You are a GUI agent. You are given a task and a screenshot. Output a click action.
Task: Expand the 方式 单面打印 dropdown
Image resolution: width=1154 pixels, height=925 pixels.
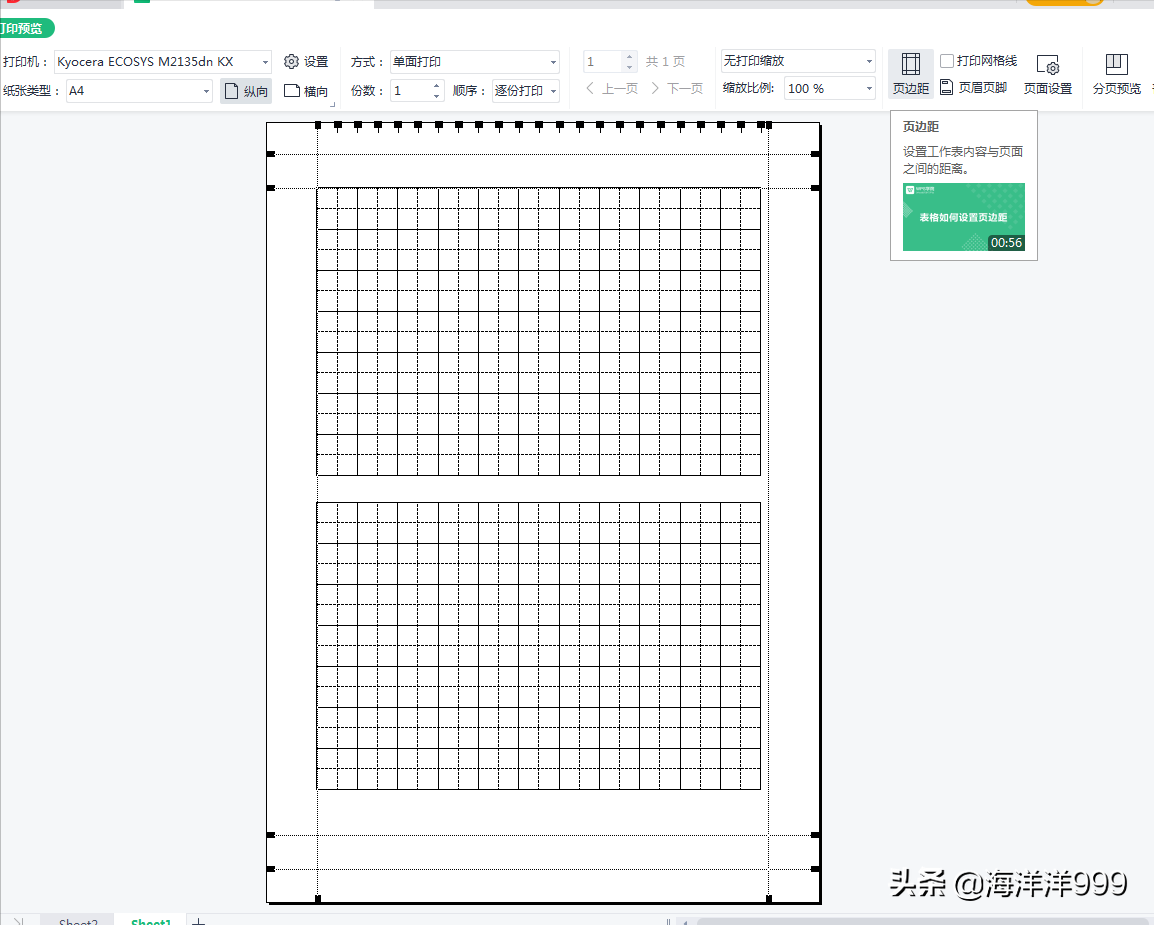coord(553,63)
